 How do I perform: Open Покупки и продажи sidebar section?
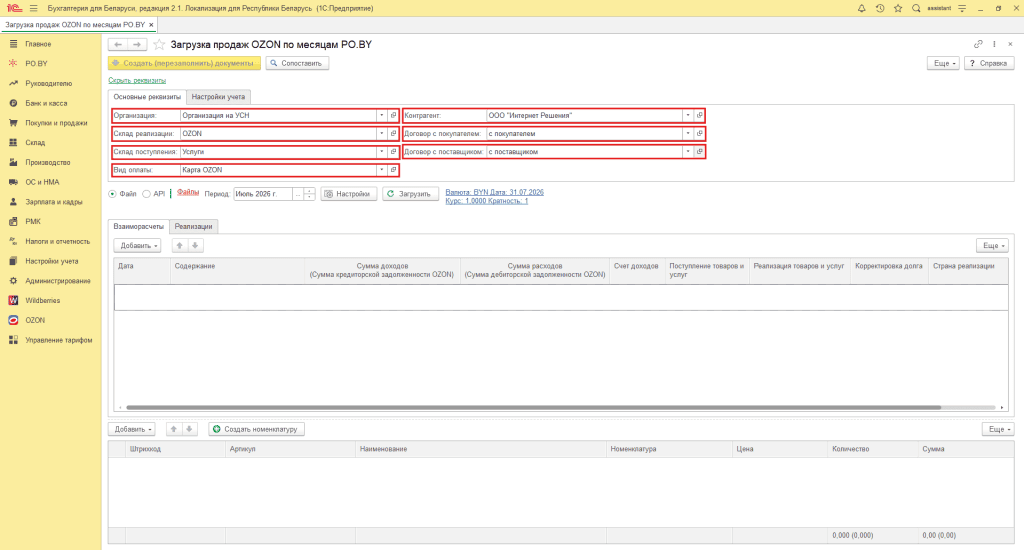56,123
